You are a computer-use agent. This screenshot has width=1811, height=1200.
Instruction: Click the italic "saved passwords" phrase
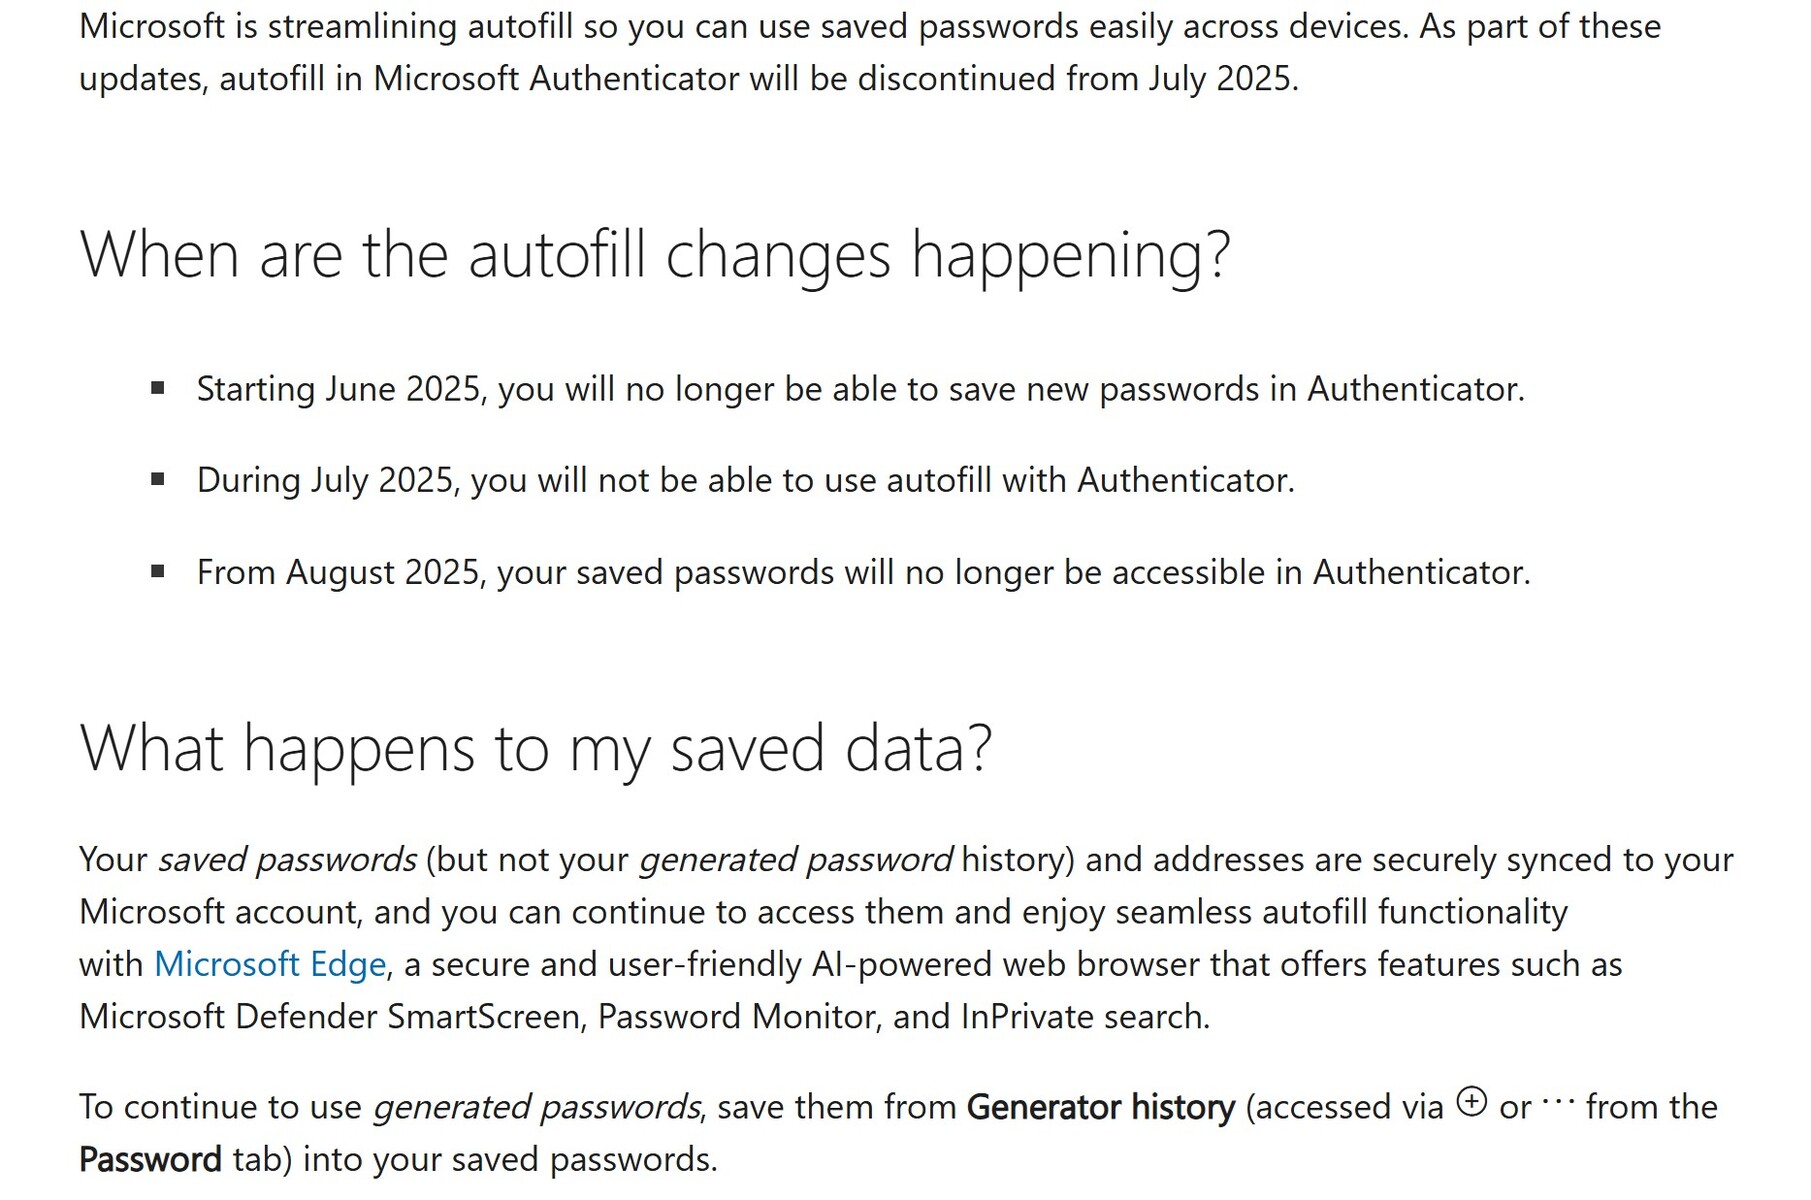pyautogui.click(x=287, y=860)
